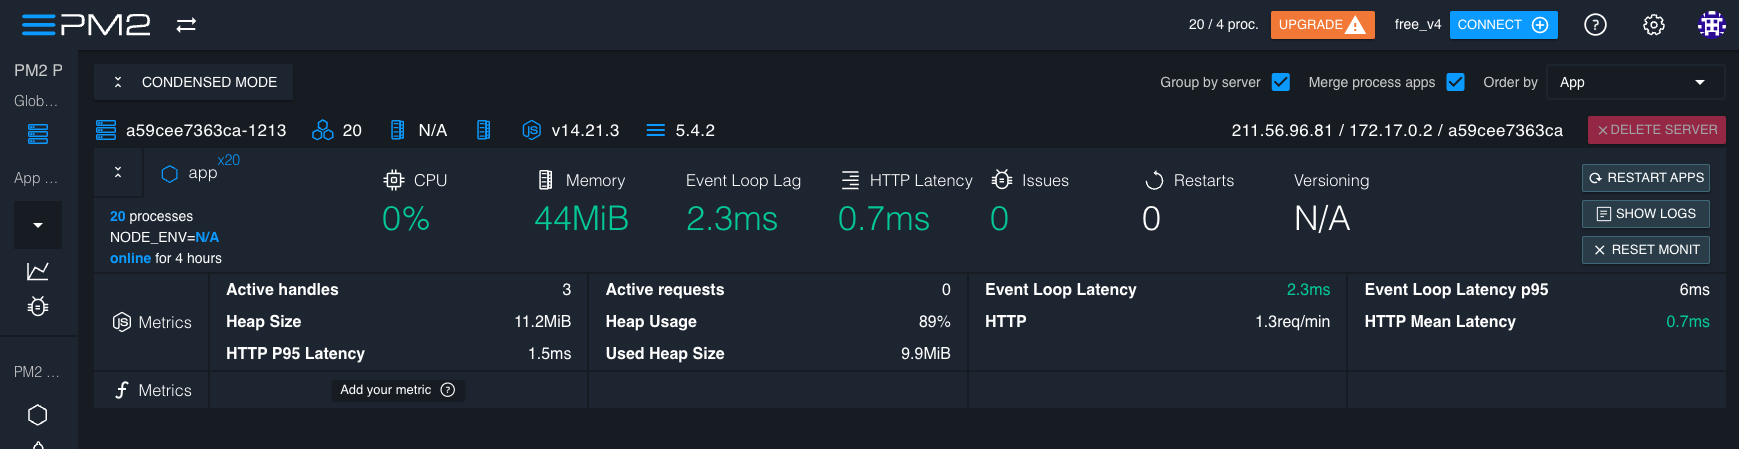Screen dimensions: 1739x449
Task: Uncheck Group by server checkbox
Action: [x=1280, y=82]
